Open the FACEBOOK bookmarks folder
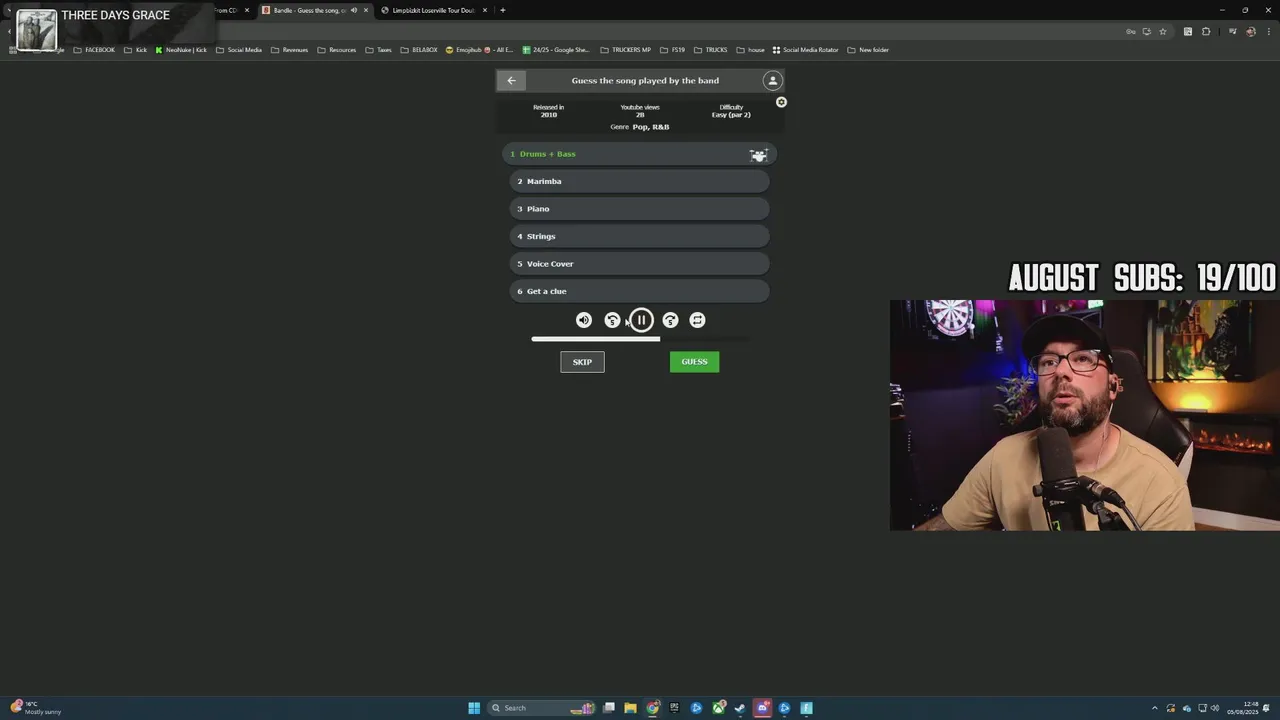Image resolution: width=1280 pixels, height=720 pixels. [94, 50]
